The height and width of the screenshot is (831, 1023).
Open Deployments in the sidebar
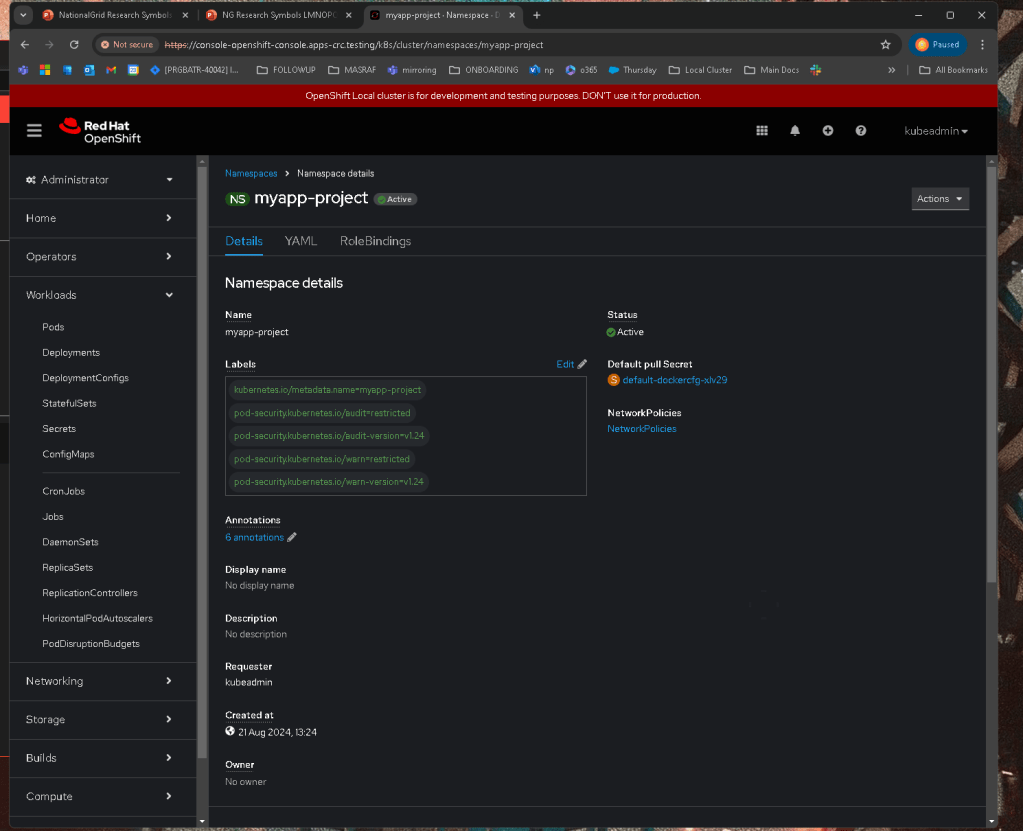click(x=71, y=352)
